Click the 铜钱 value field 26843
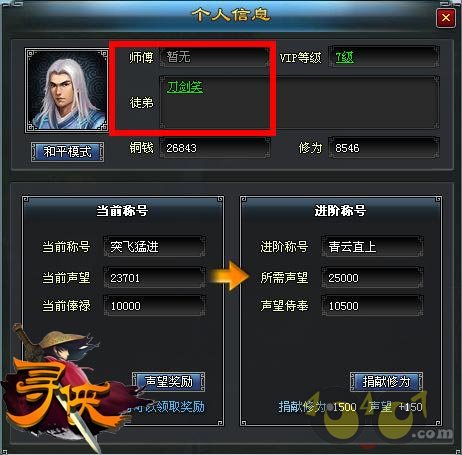Image resolution: width=462 pixels, height=455 pixels. point(215,148)
